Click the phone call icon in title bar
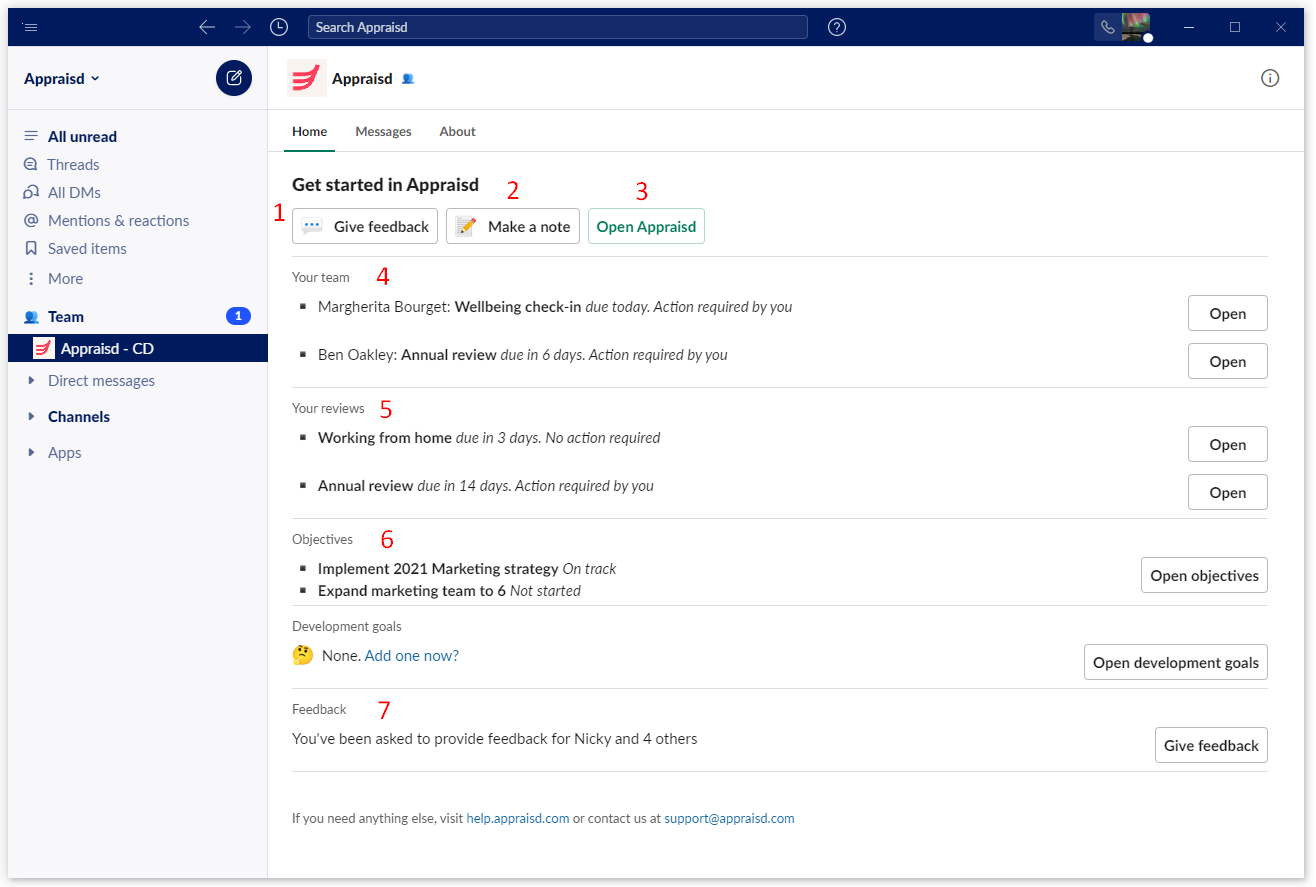1316x887 pixels. (x=1107, y=27)
